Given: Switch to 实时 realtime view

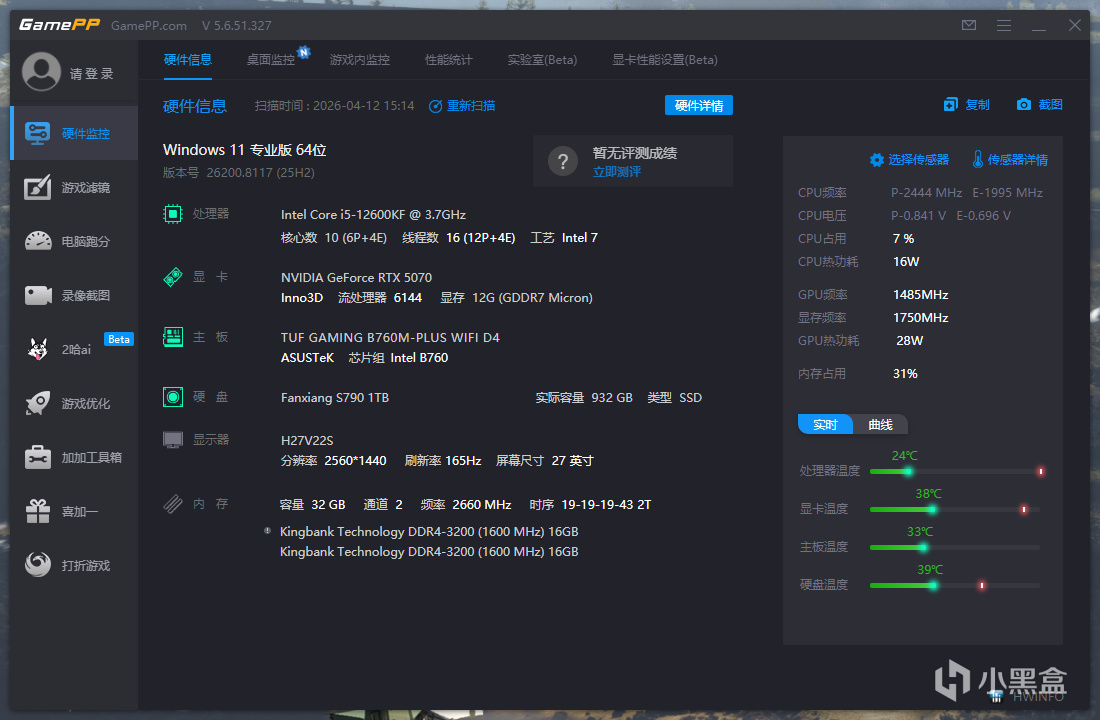Looking at the screenshot, I should point(825,425).
